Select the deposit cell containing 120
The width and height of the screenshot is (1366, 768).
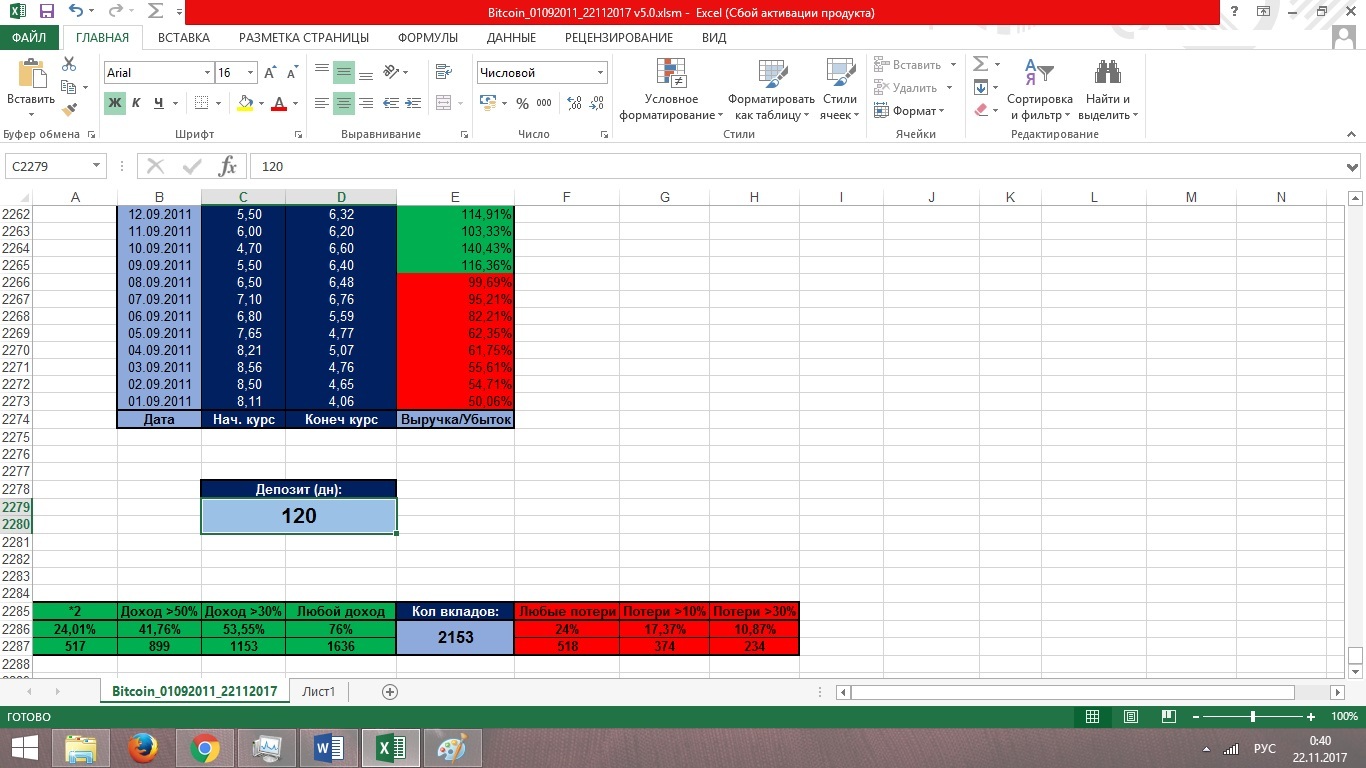(x=299, y=516)
